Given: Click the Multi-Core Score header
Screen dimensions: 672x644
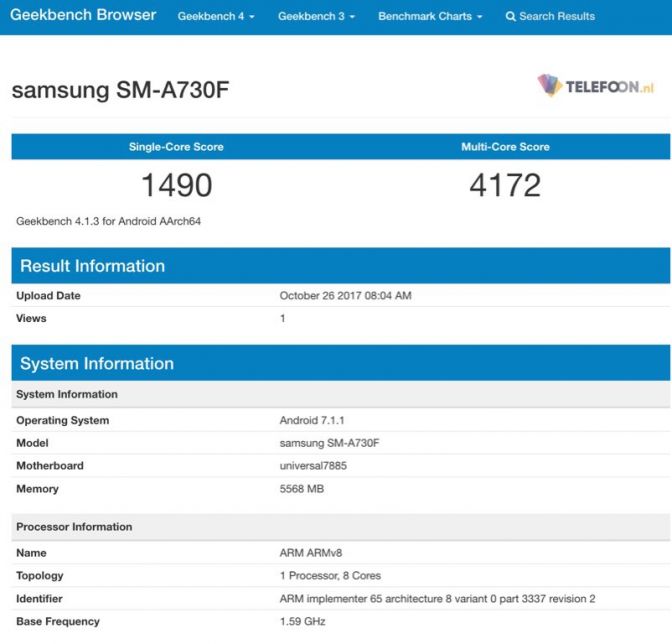Looking at the screenshot, I should click(505, 147).
